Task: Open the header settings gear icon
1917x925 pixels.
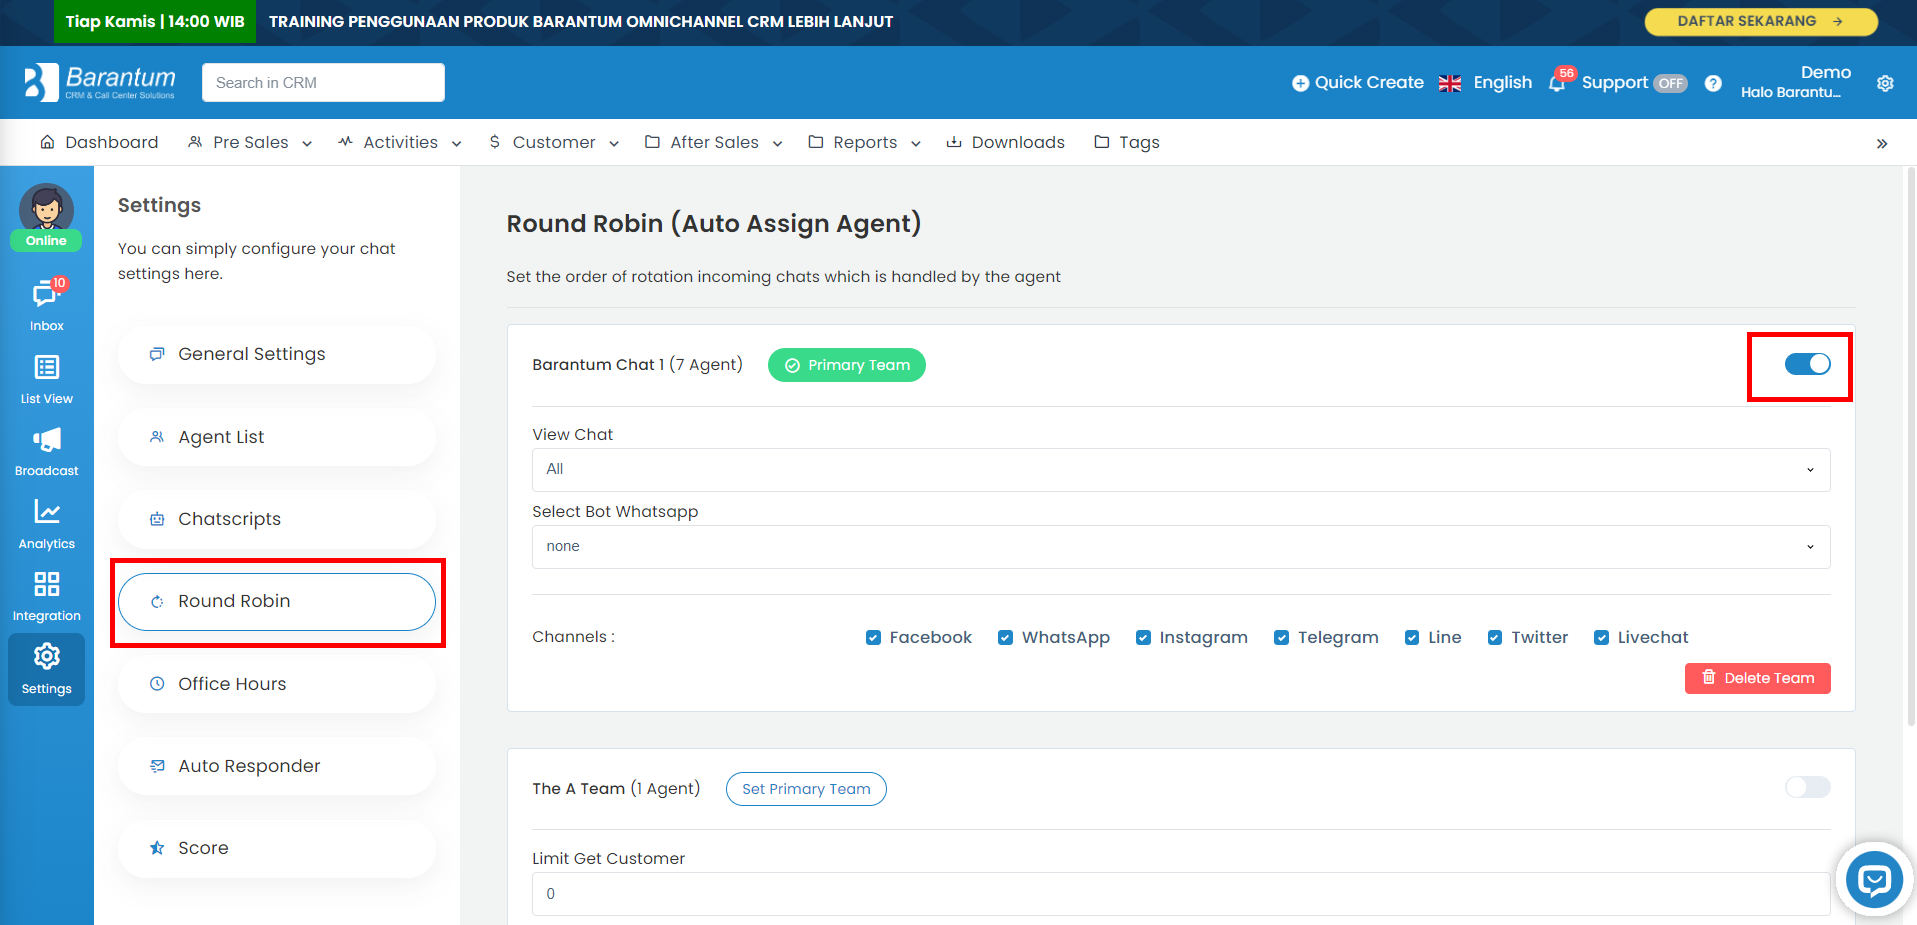Action: (1885, 83)
